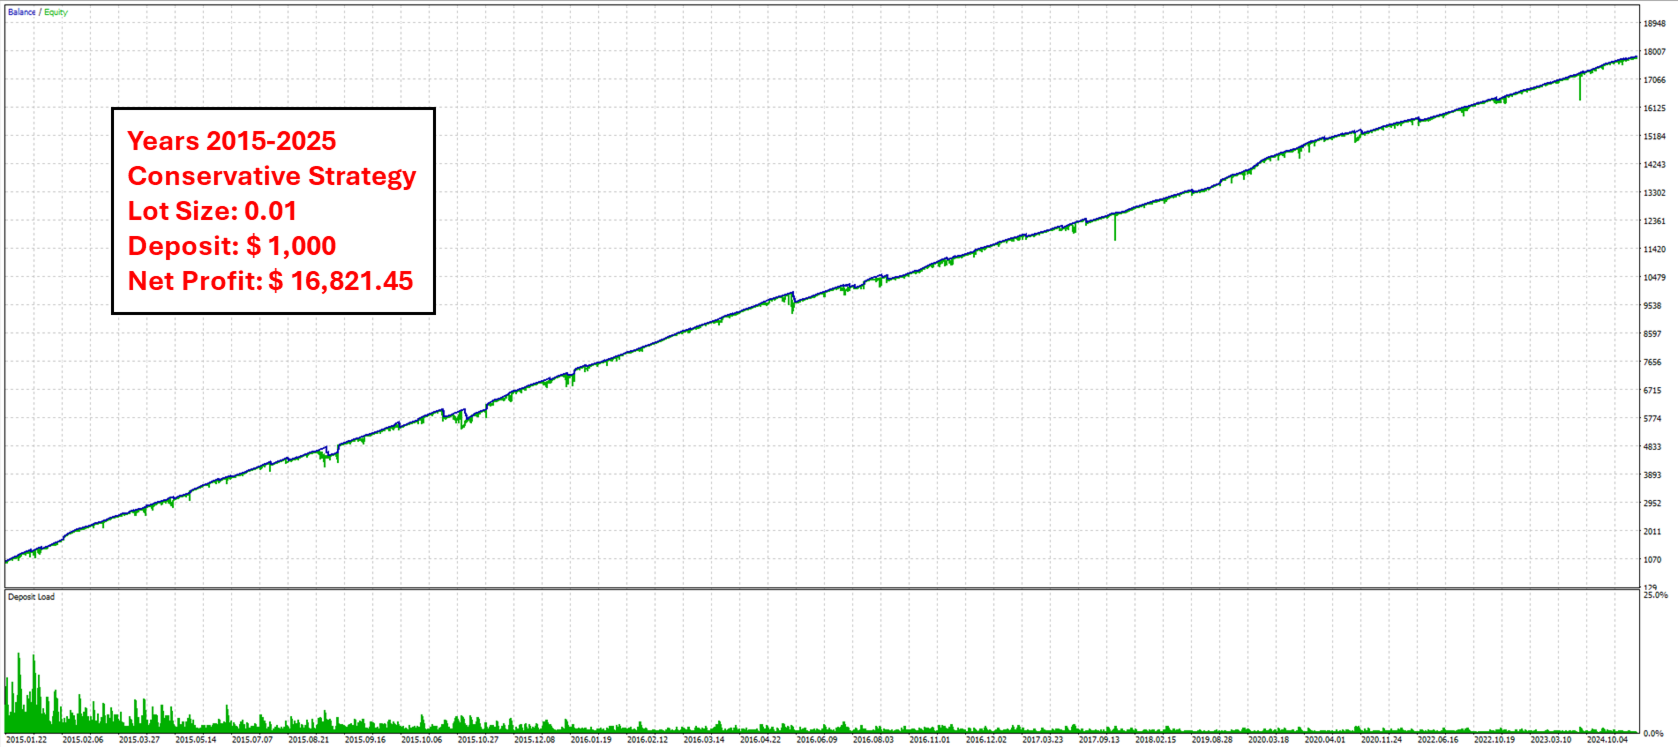Click the 2015.03.27 date label

[139, 740]
